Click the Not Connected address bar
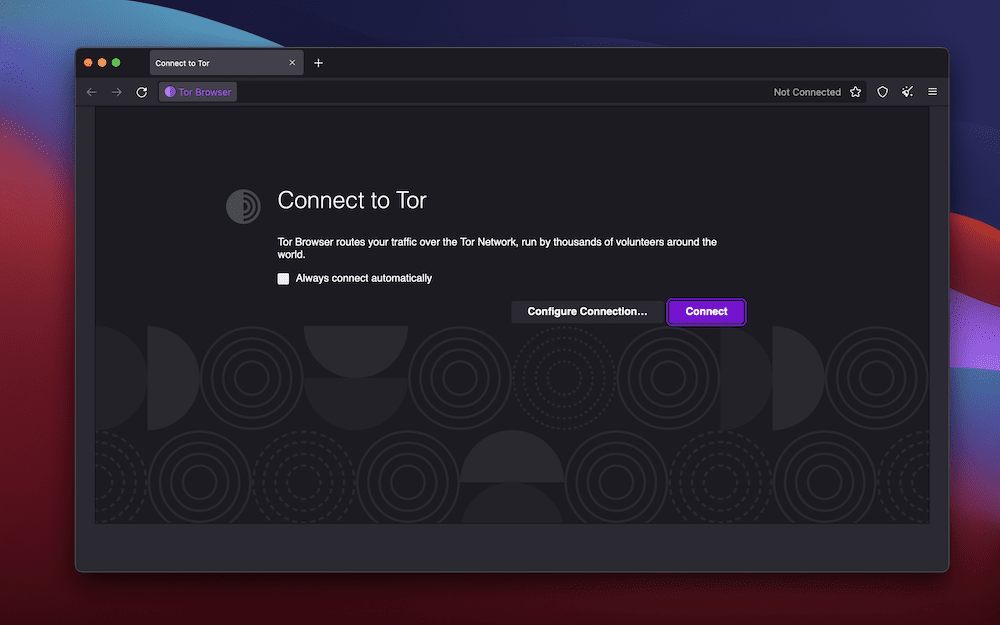The width and height of the screenshot is (1000, 625). 806,91
